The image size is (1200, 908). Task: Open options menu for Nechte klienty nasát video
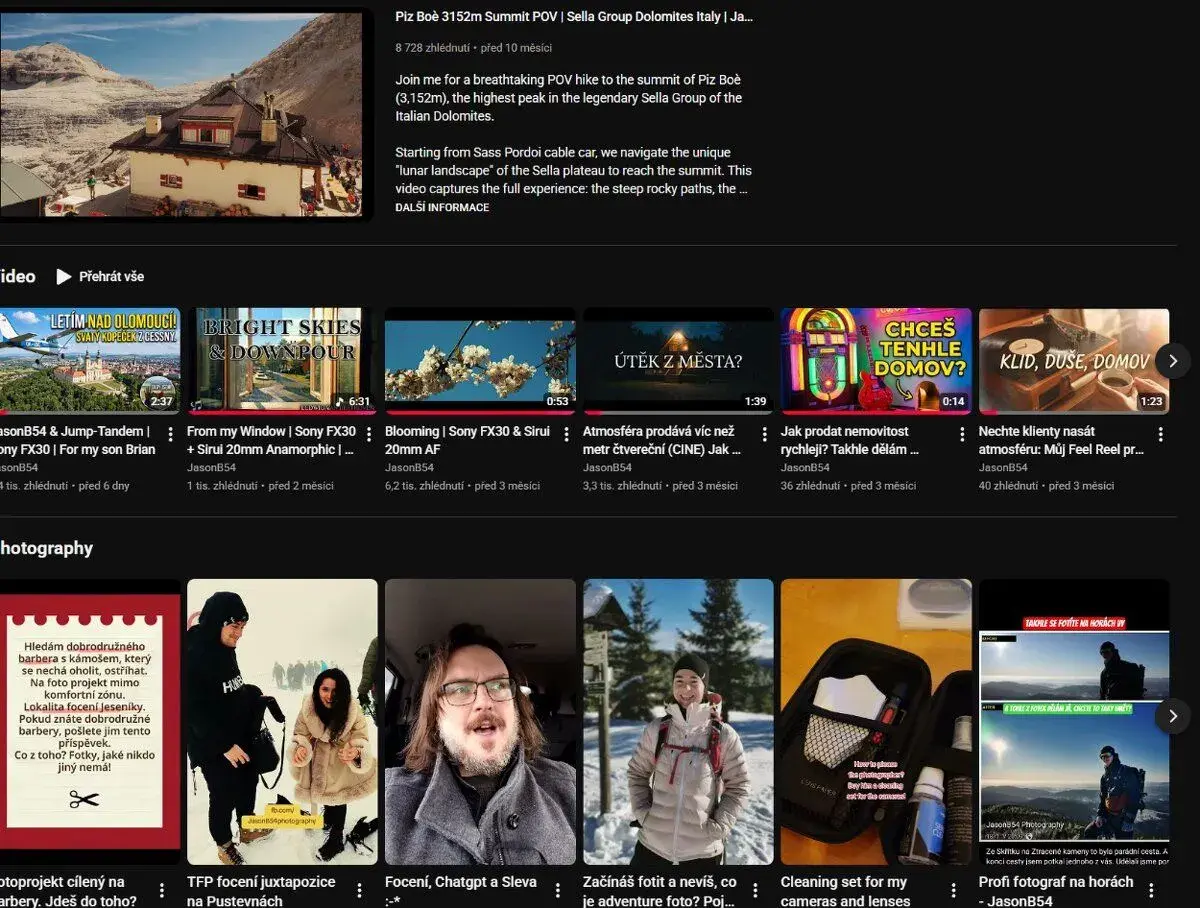pyautogui.click(x=1160, y=434)
